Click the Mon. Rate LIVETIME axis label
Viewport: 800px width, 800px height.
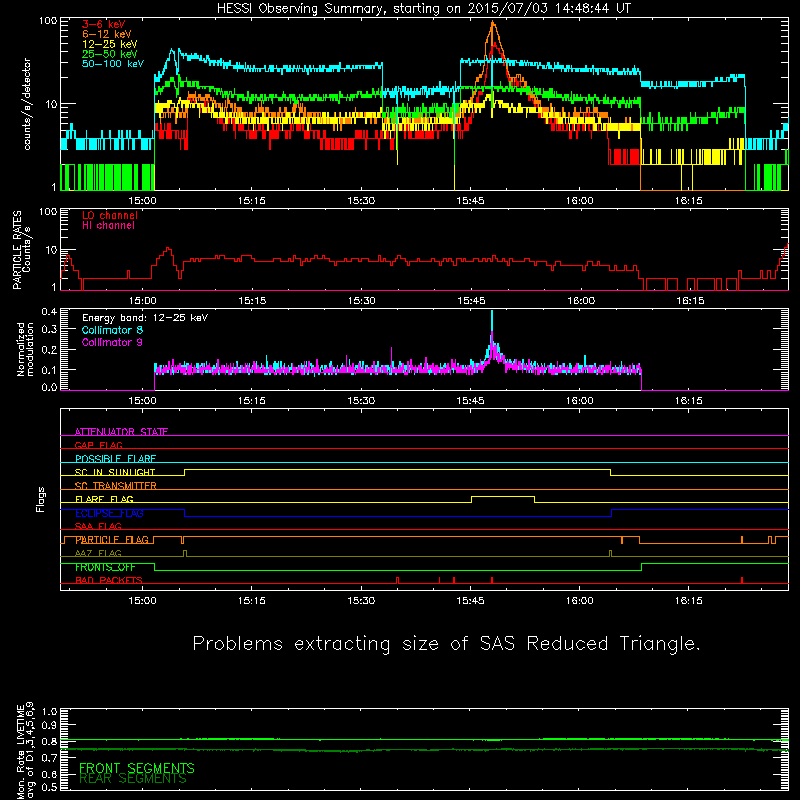25,750
